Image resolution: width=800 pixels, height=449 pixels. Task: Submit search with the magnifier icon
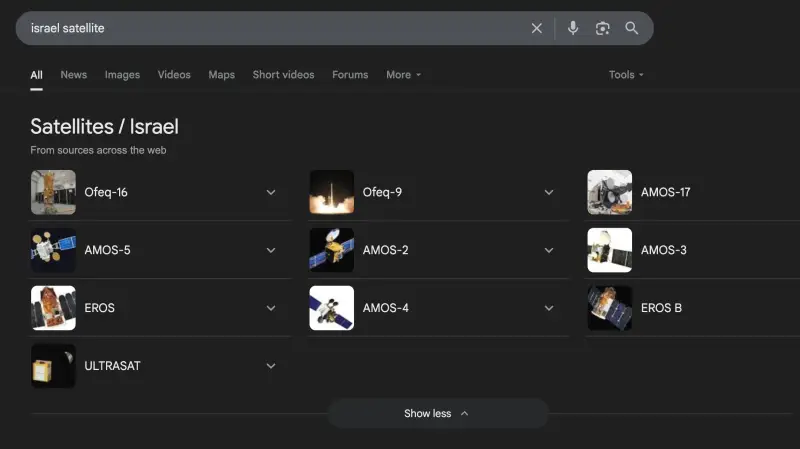(632, 28)
